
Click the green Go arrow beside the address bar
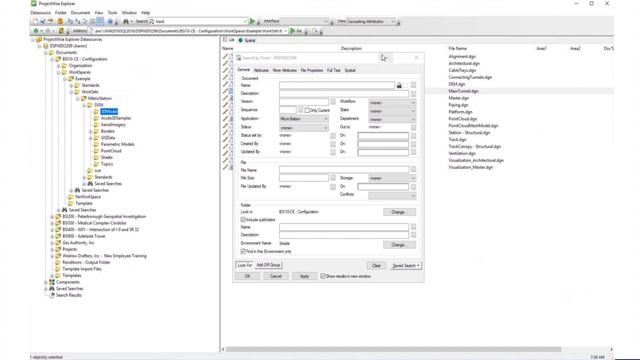pyautogui.click(x=292, y=31)
